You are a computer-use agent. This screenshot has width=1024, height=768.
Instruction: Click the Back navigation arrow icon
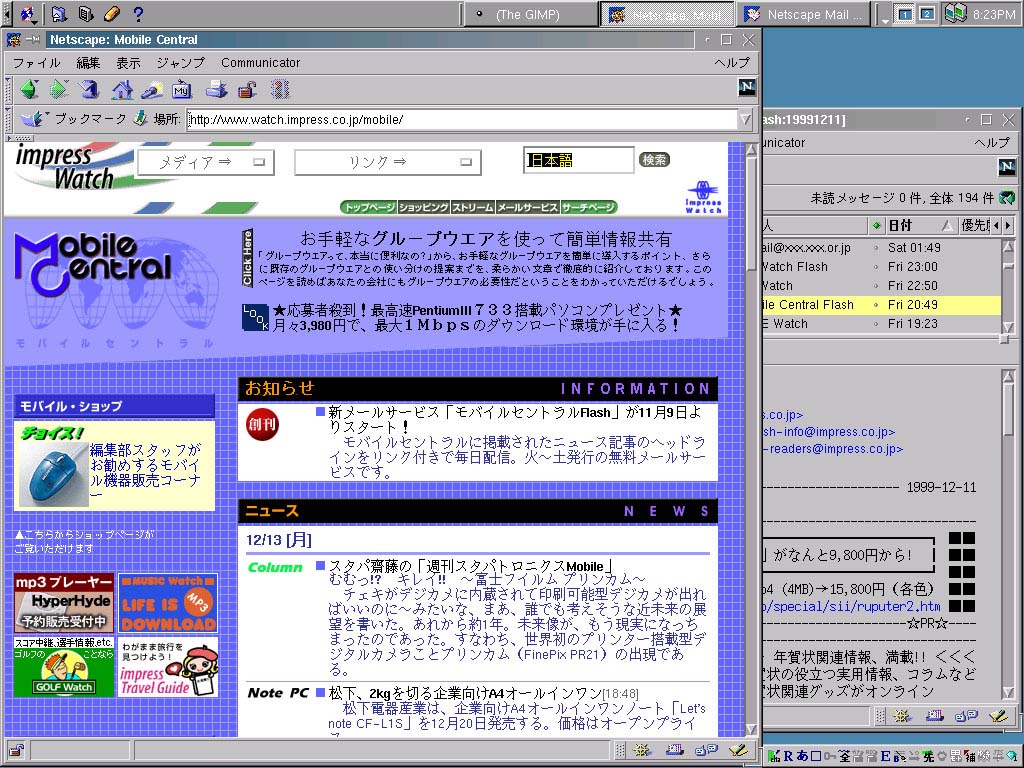pos(28,90)
